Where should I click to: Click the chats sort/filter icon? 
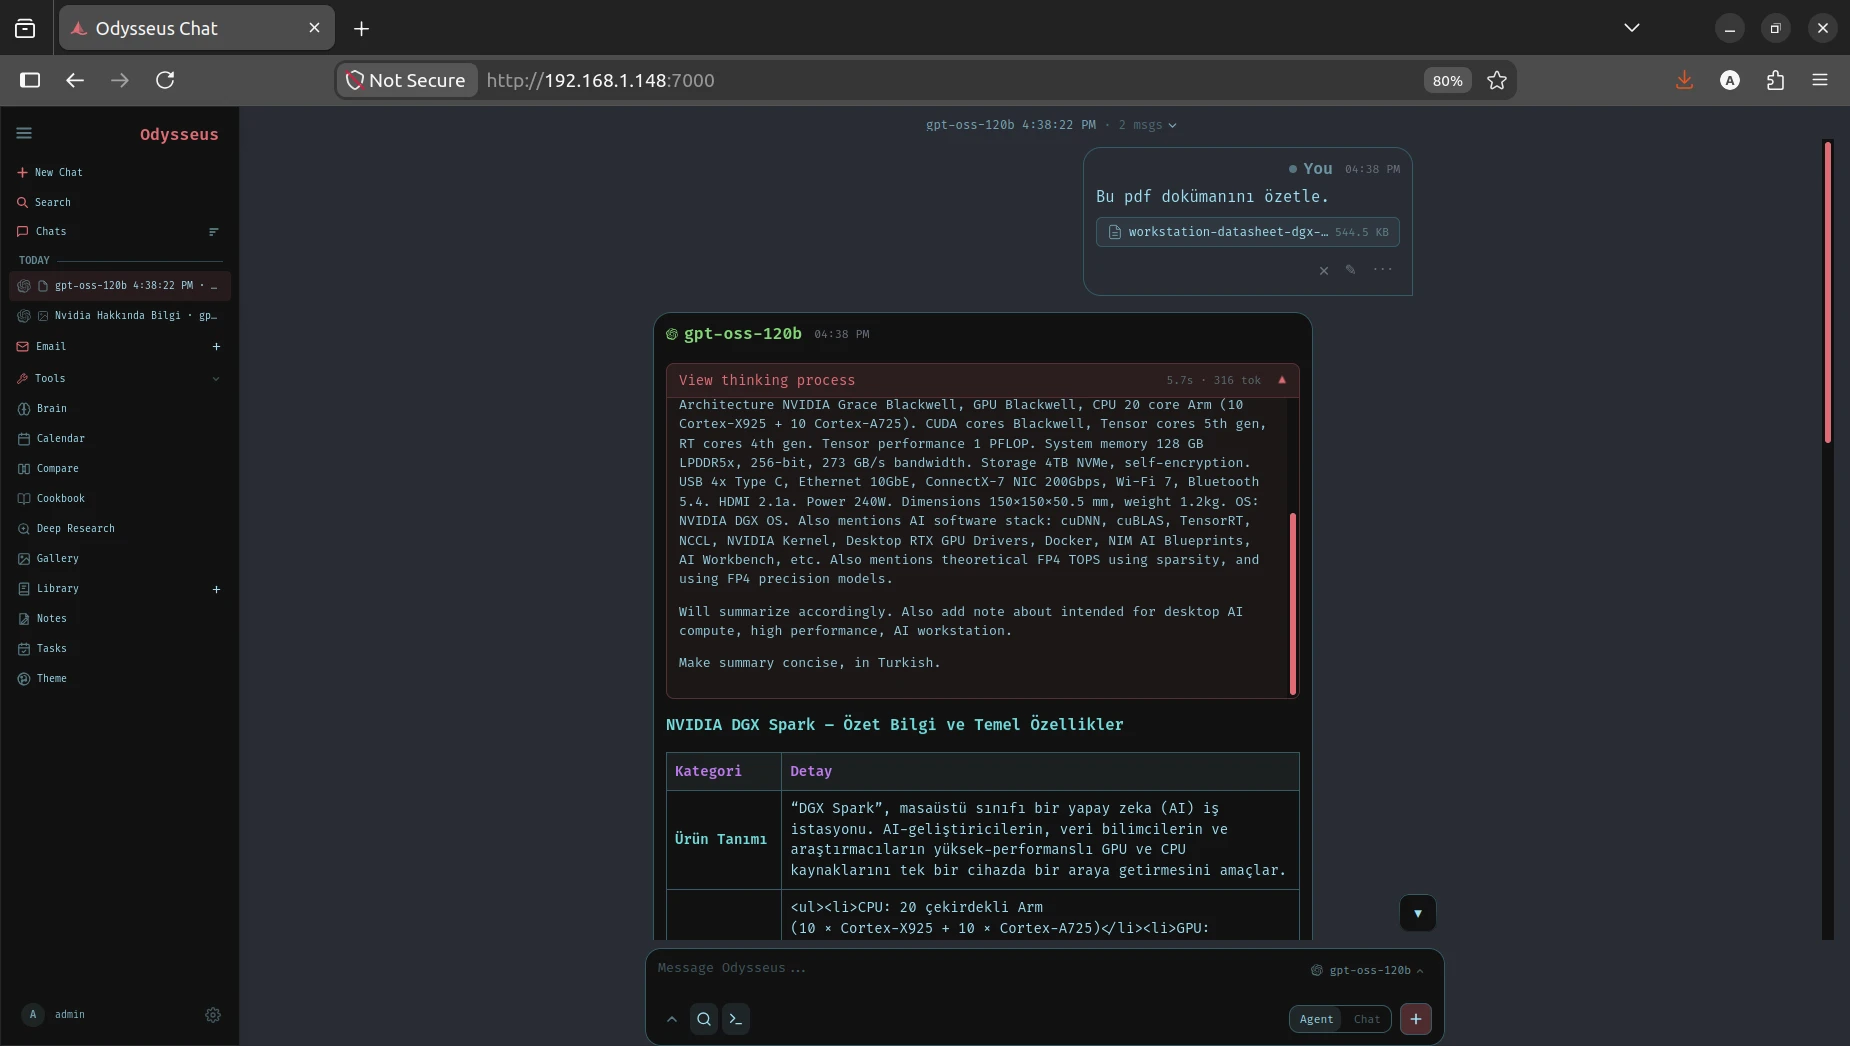point(213,232)
